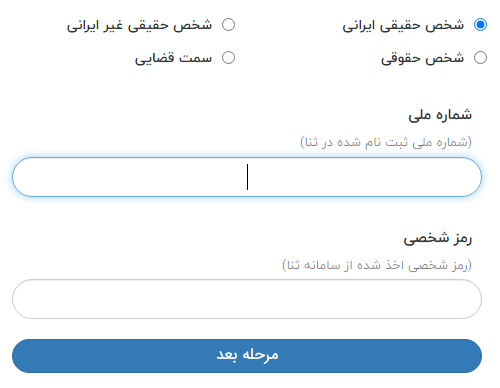
Task: Click the رمز شخصی field heading
Action: 438,238
